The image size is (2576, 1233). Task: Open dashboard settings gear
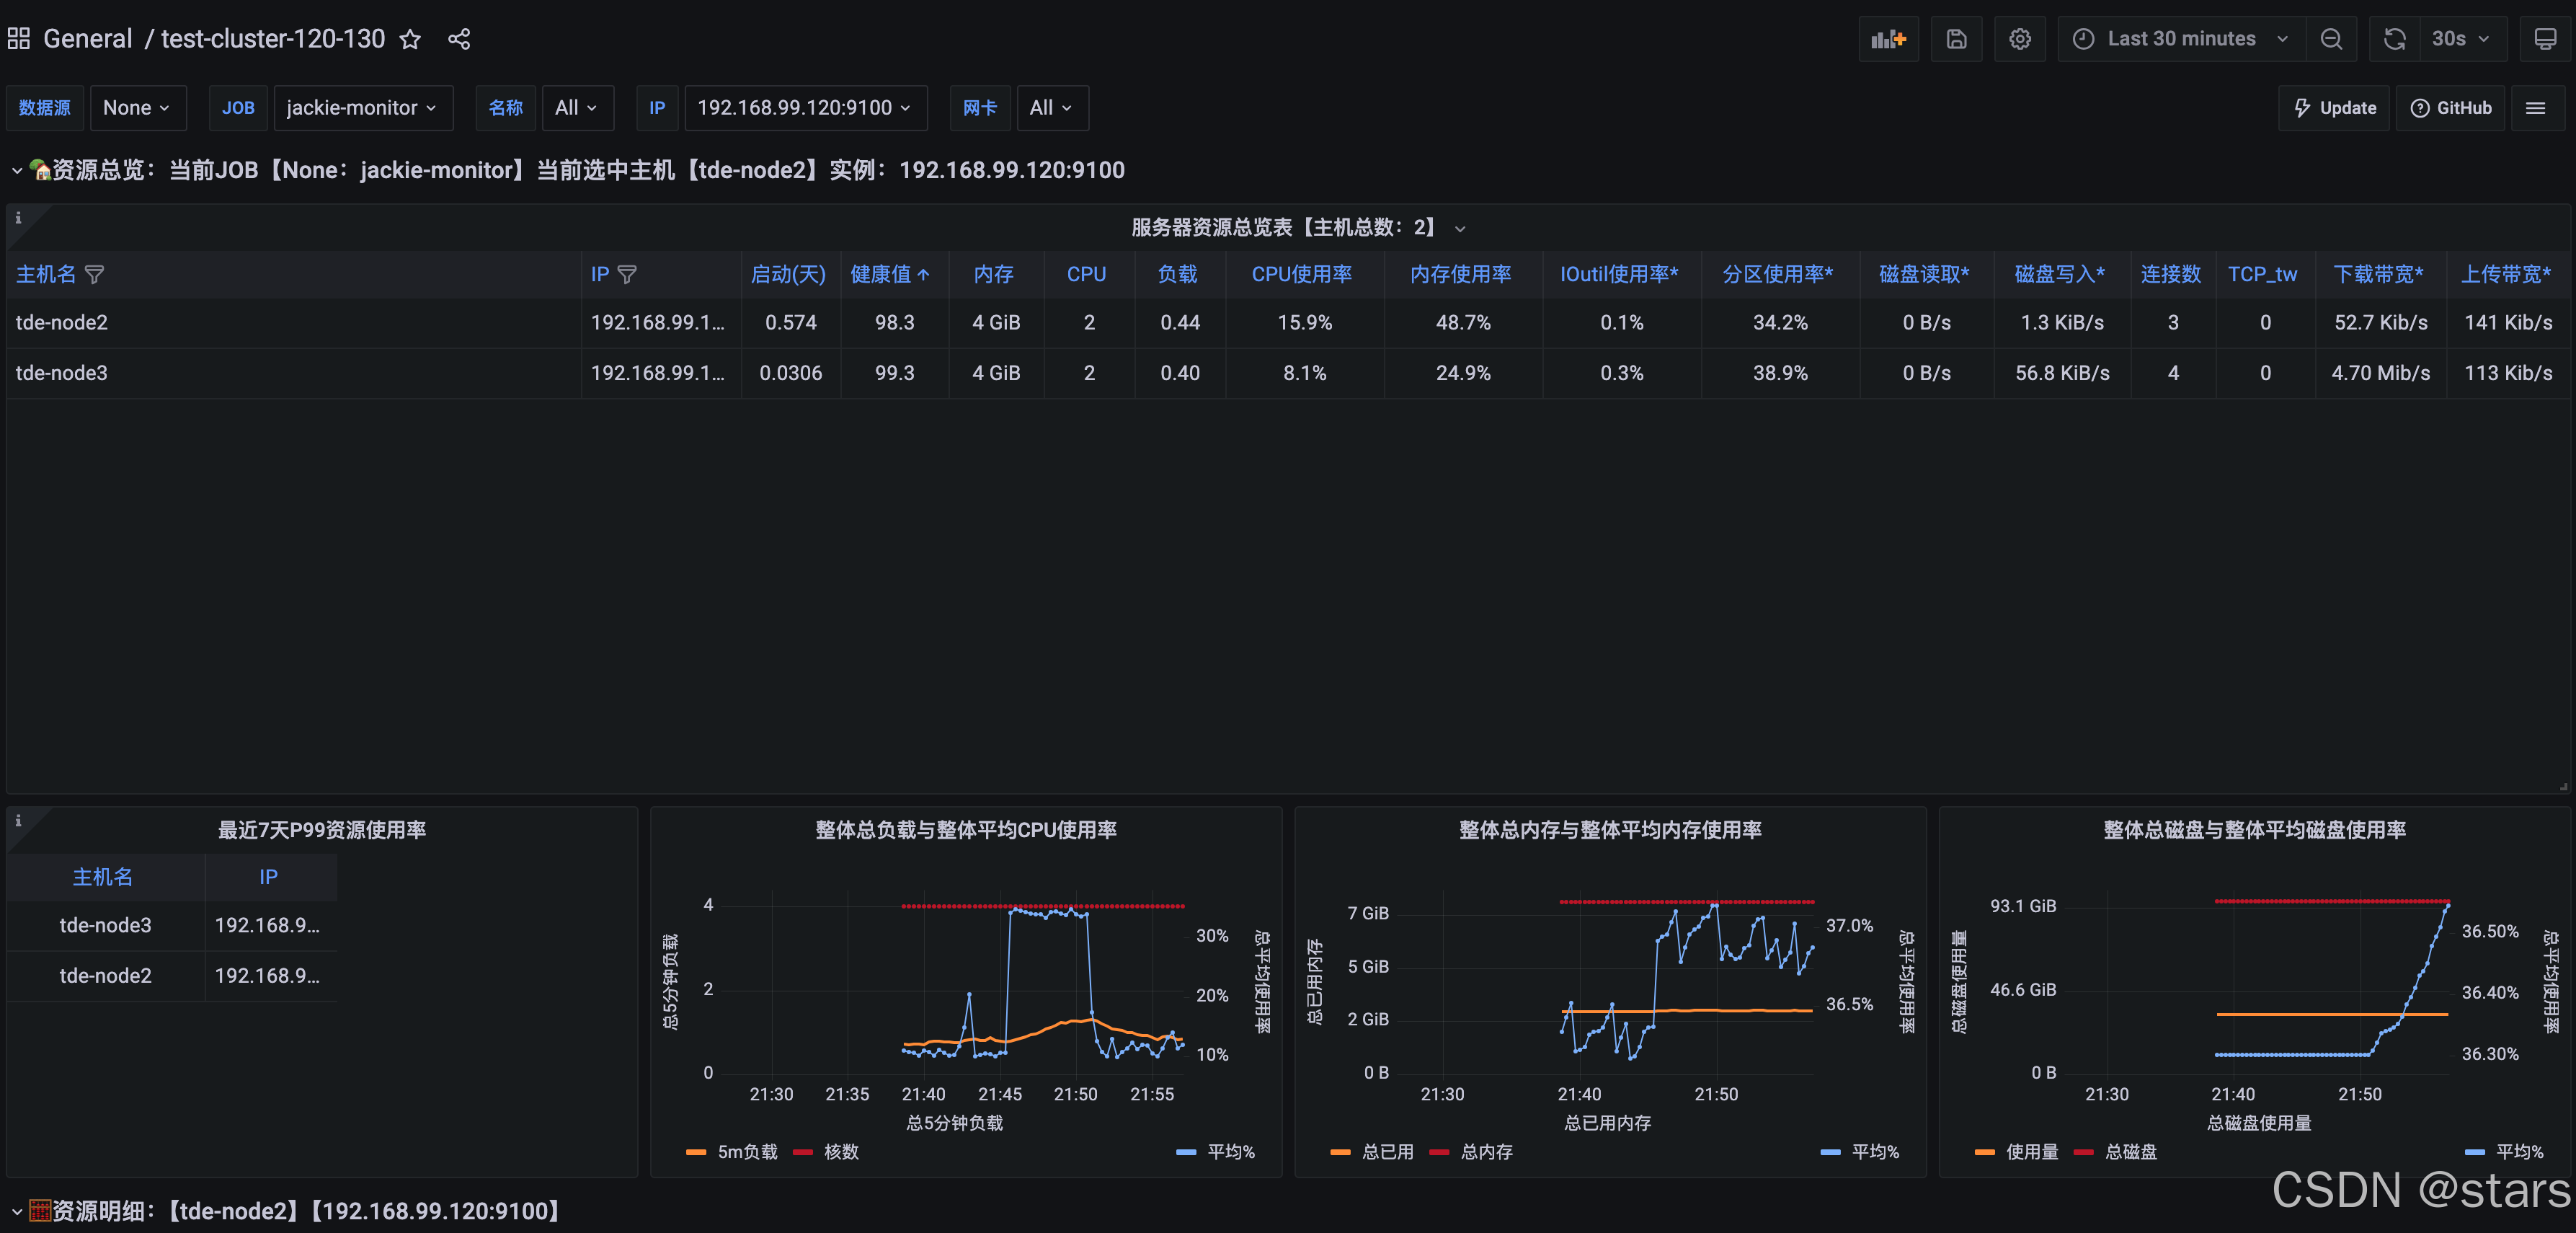[x=2020, y=39]
